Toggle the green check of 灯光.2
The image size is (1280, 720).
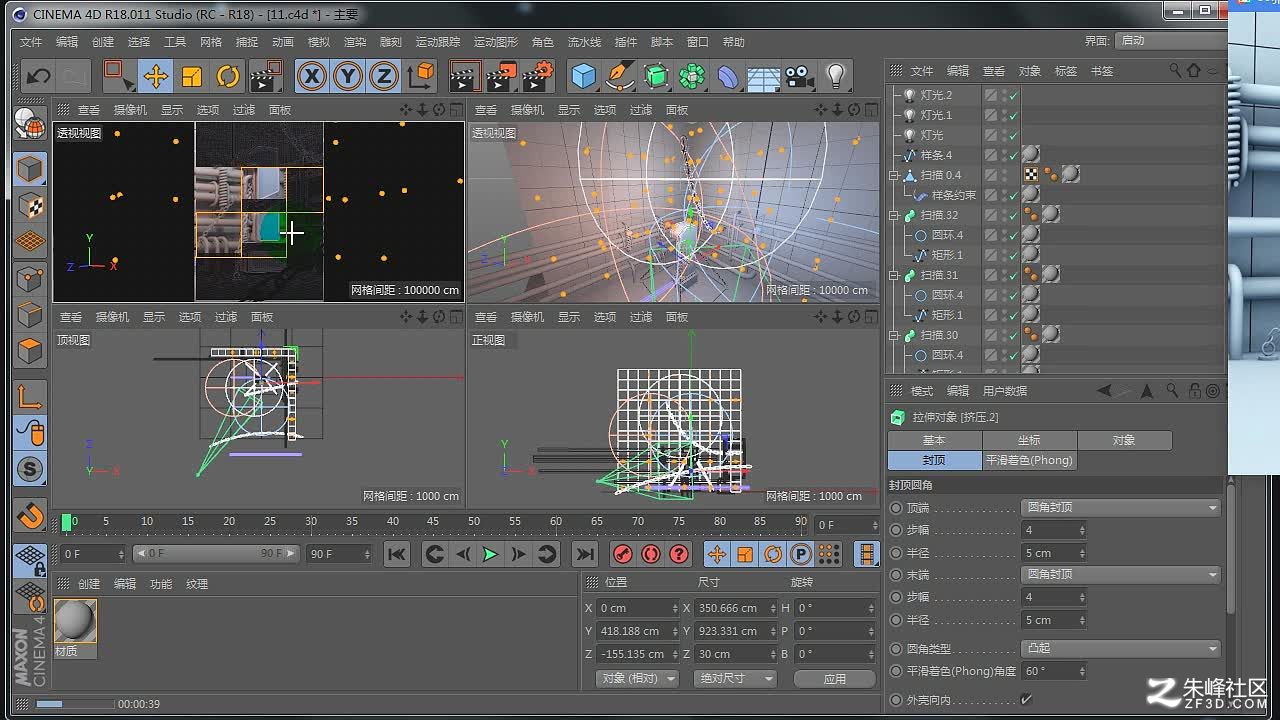pyautogui.click(x=1013, y=95)
